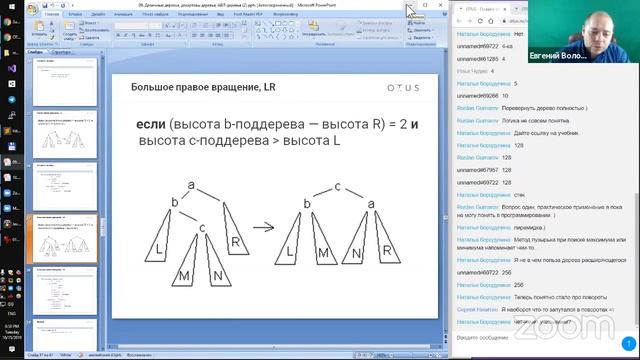Paste with the Вставить clipboard button
Screen dimensions: 640x360
[x=39, y=30]
